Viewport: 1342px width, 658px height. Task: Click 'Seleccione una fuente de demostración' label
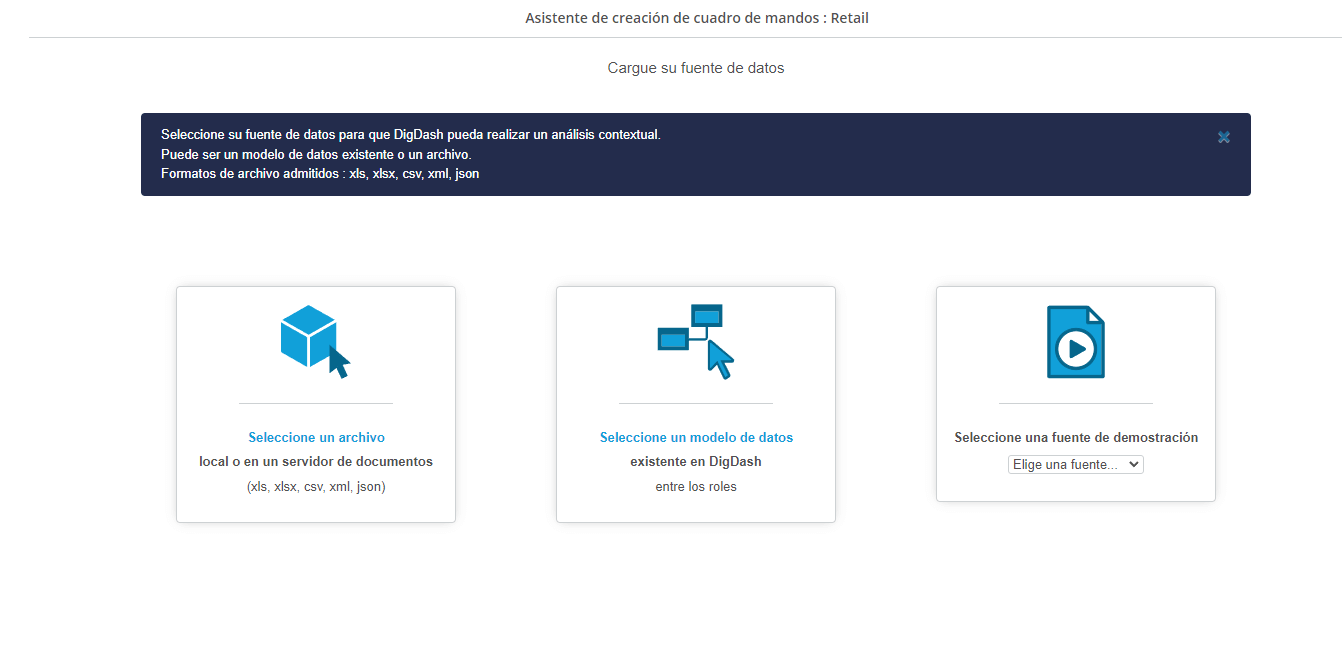point(1076,437)
